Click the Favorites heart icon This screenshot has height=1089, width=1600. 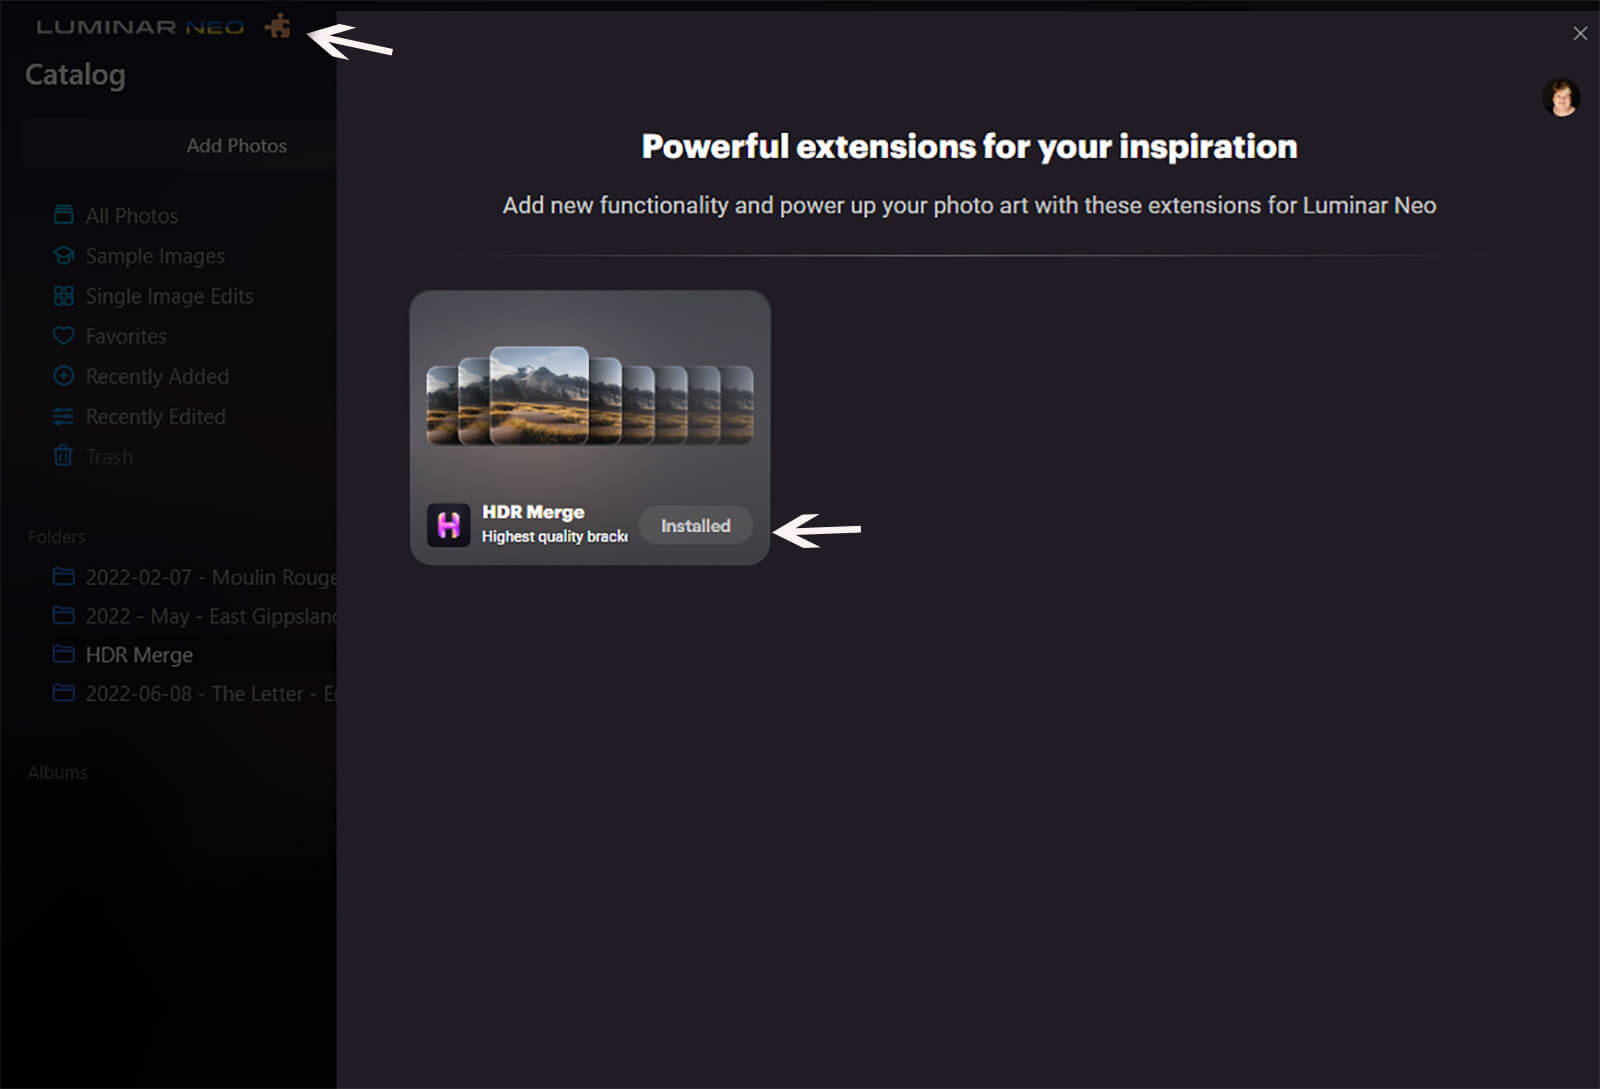click(64, 336)
